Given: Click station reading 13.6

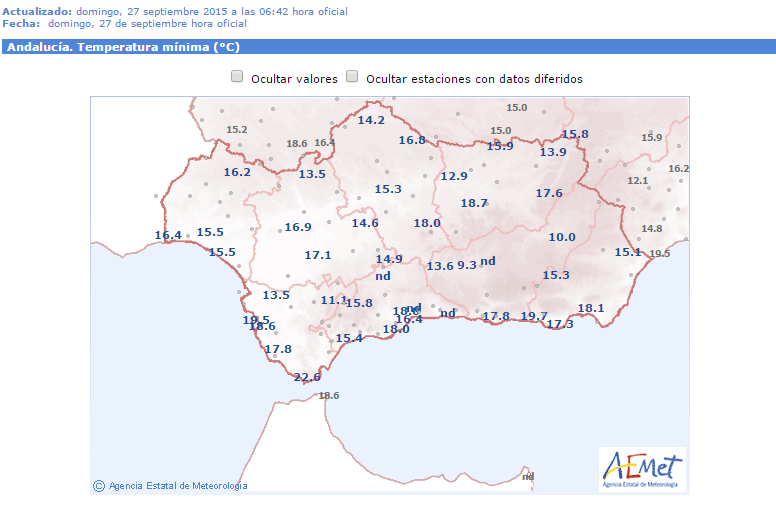Looking at the screenshot, I should tap(440, 267).
